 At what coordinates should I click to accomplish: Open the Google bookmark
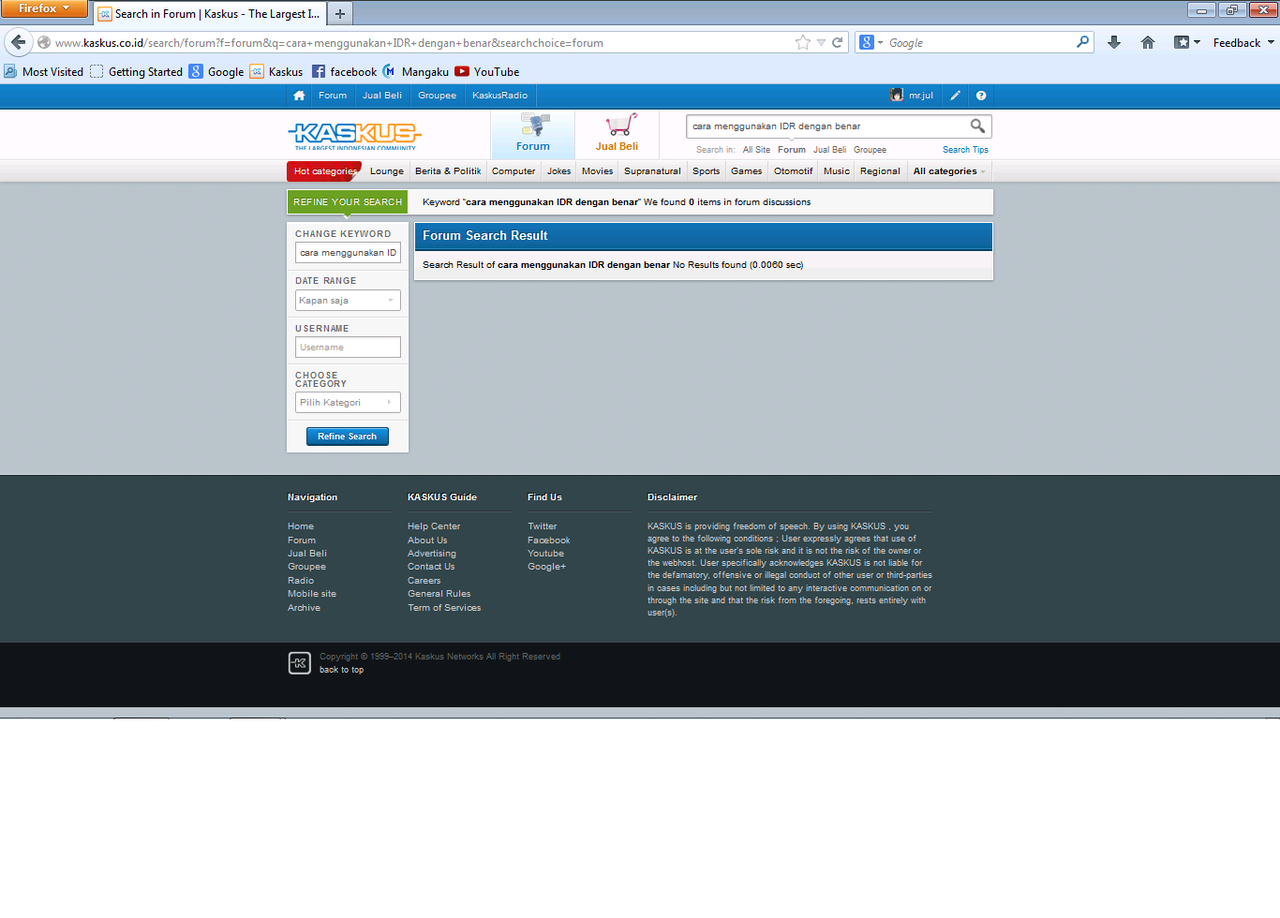[x=217, y=72]
